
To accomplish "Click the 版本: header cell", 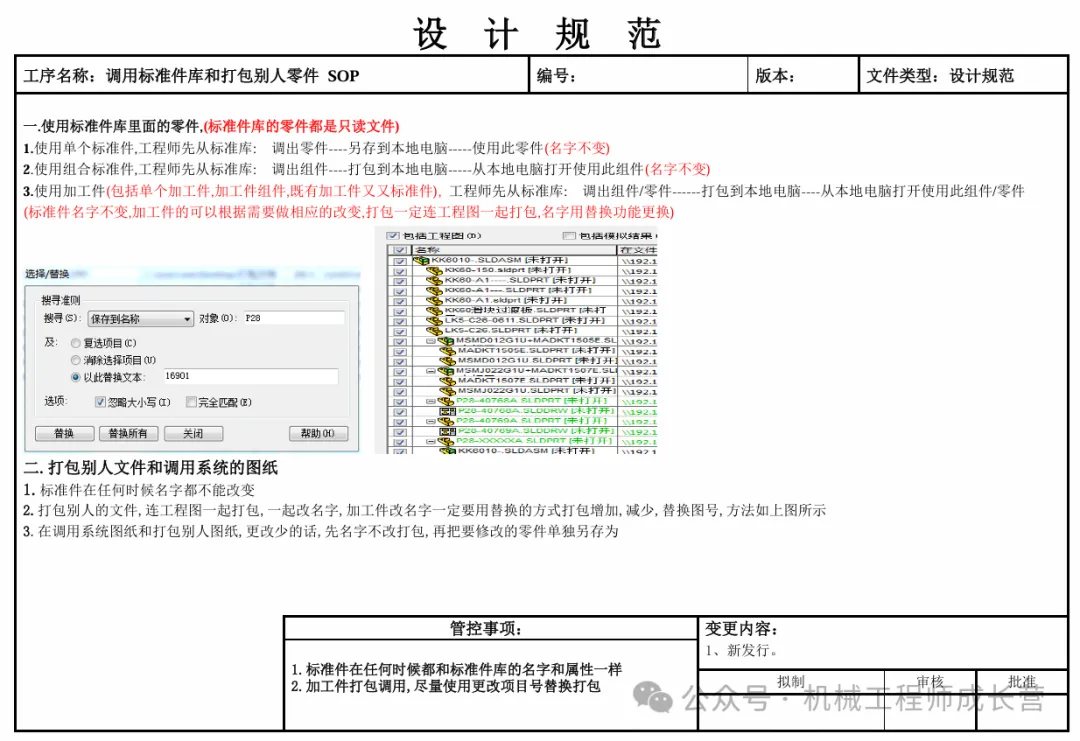I will 803,75.
